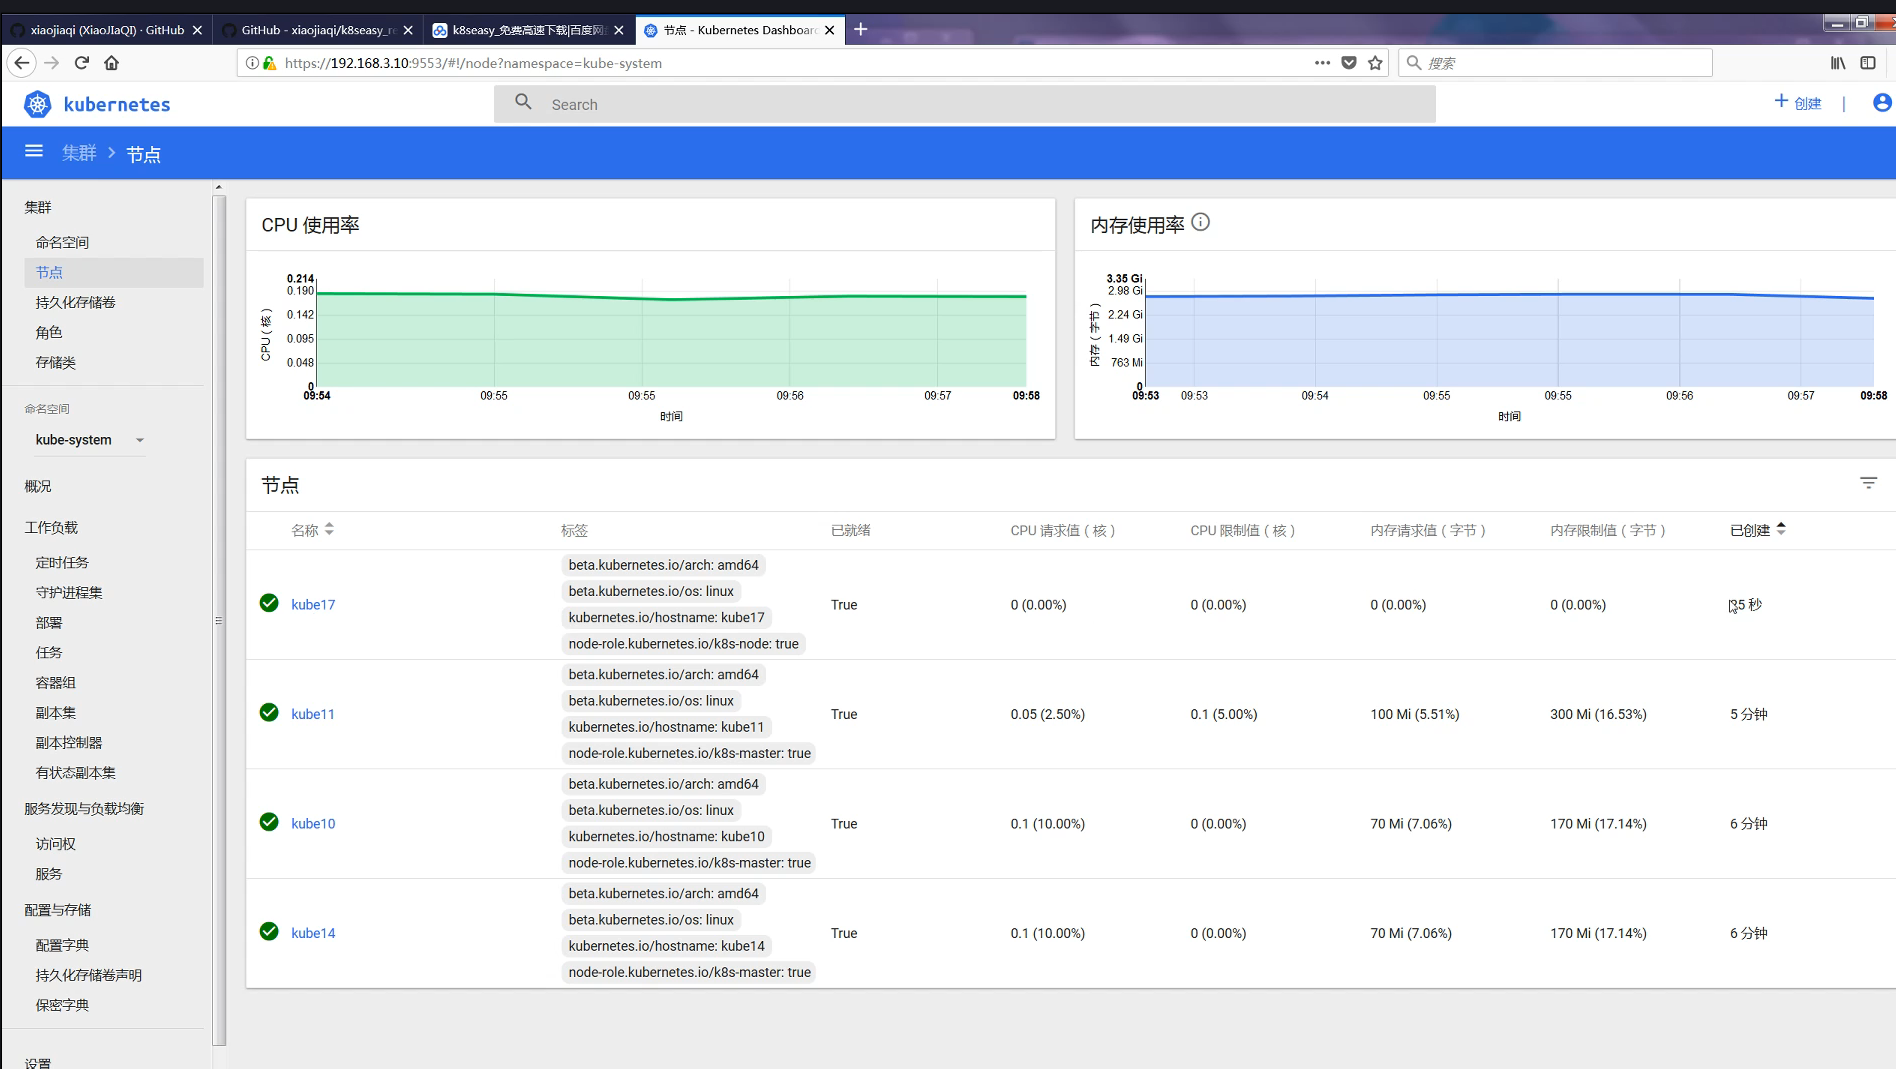This screenshot has height=1069, width=1896.
Task: Open a new browser tab with plus
Action: click(x=860, y=29)
